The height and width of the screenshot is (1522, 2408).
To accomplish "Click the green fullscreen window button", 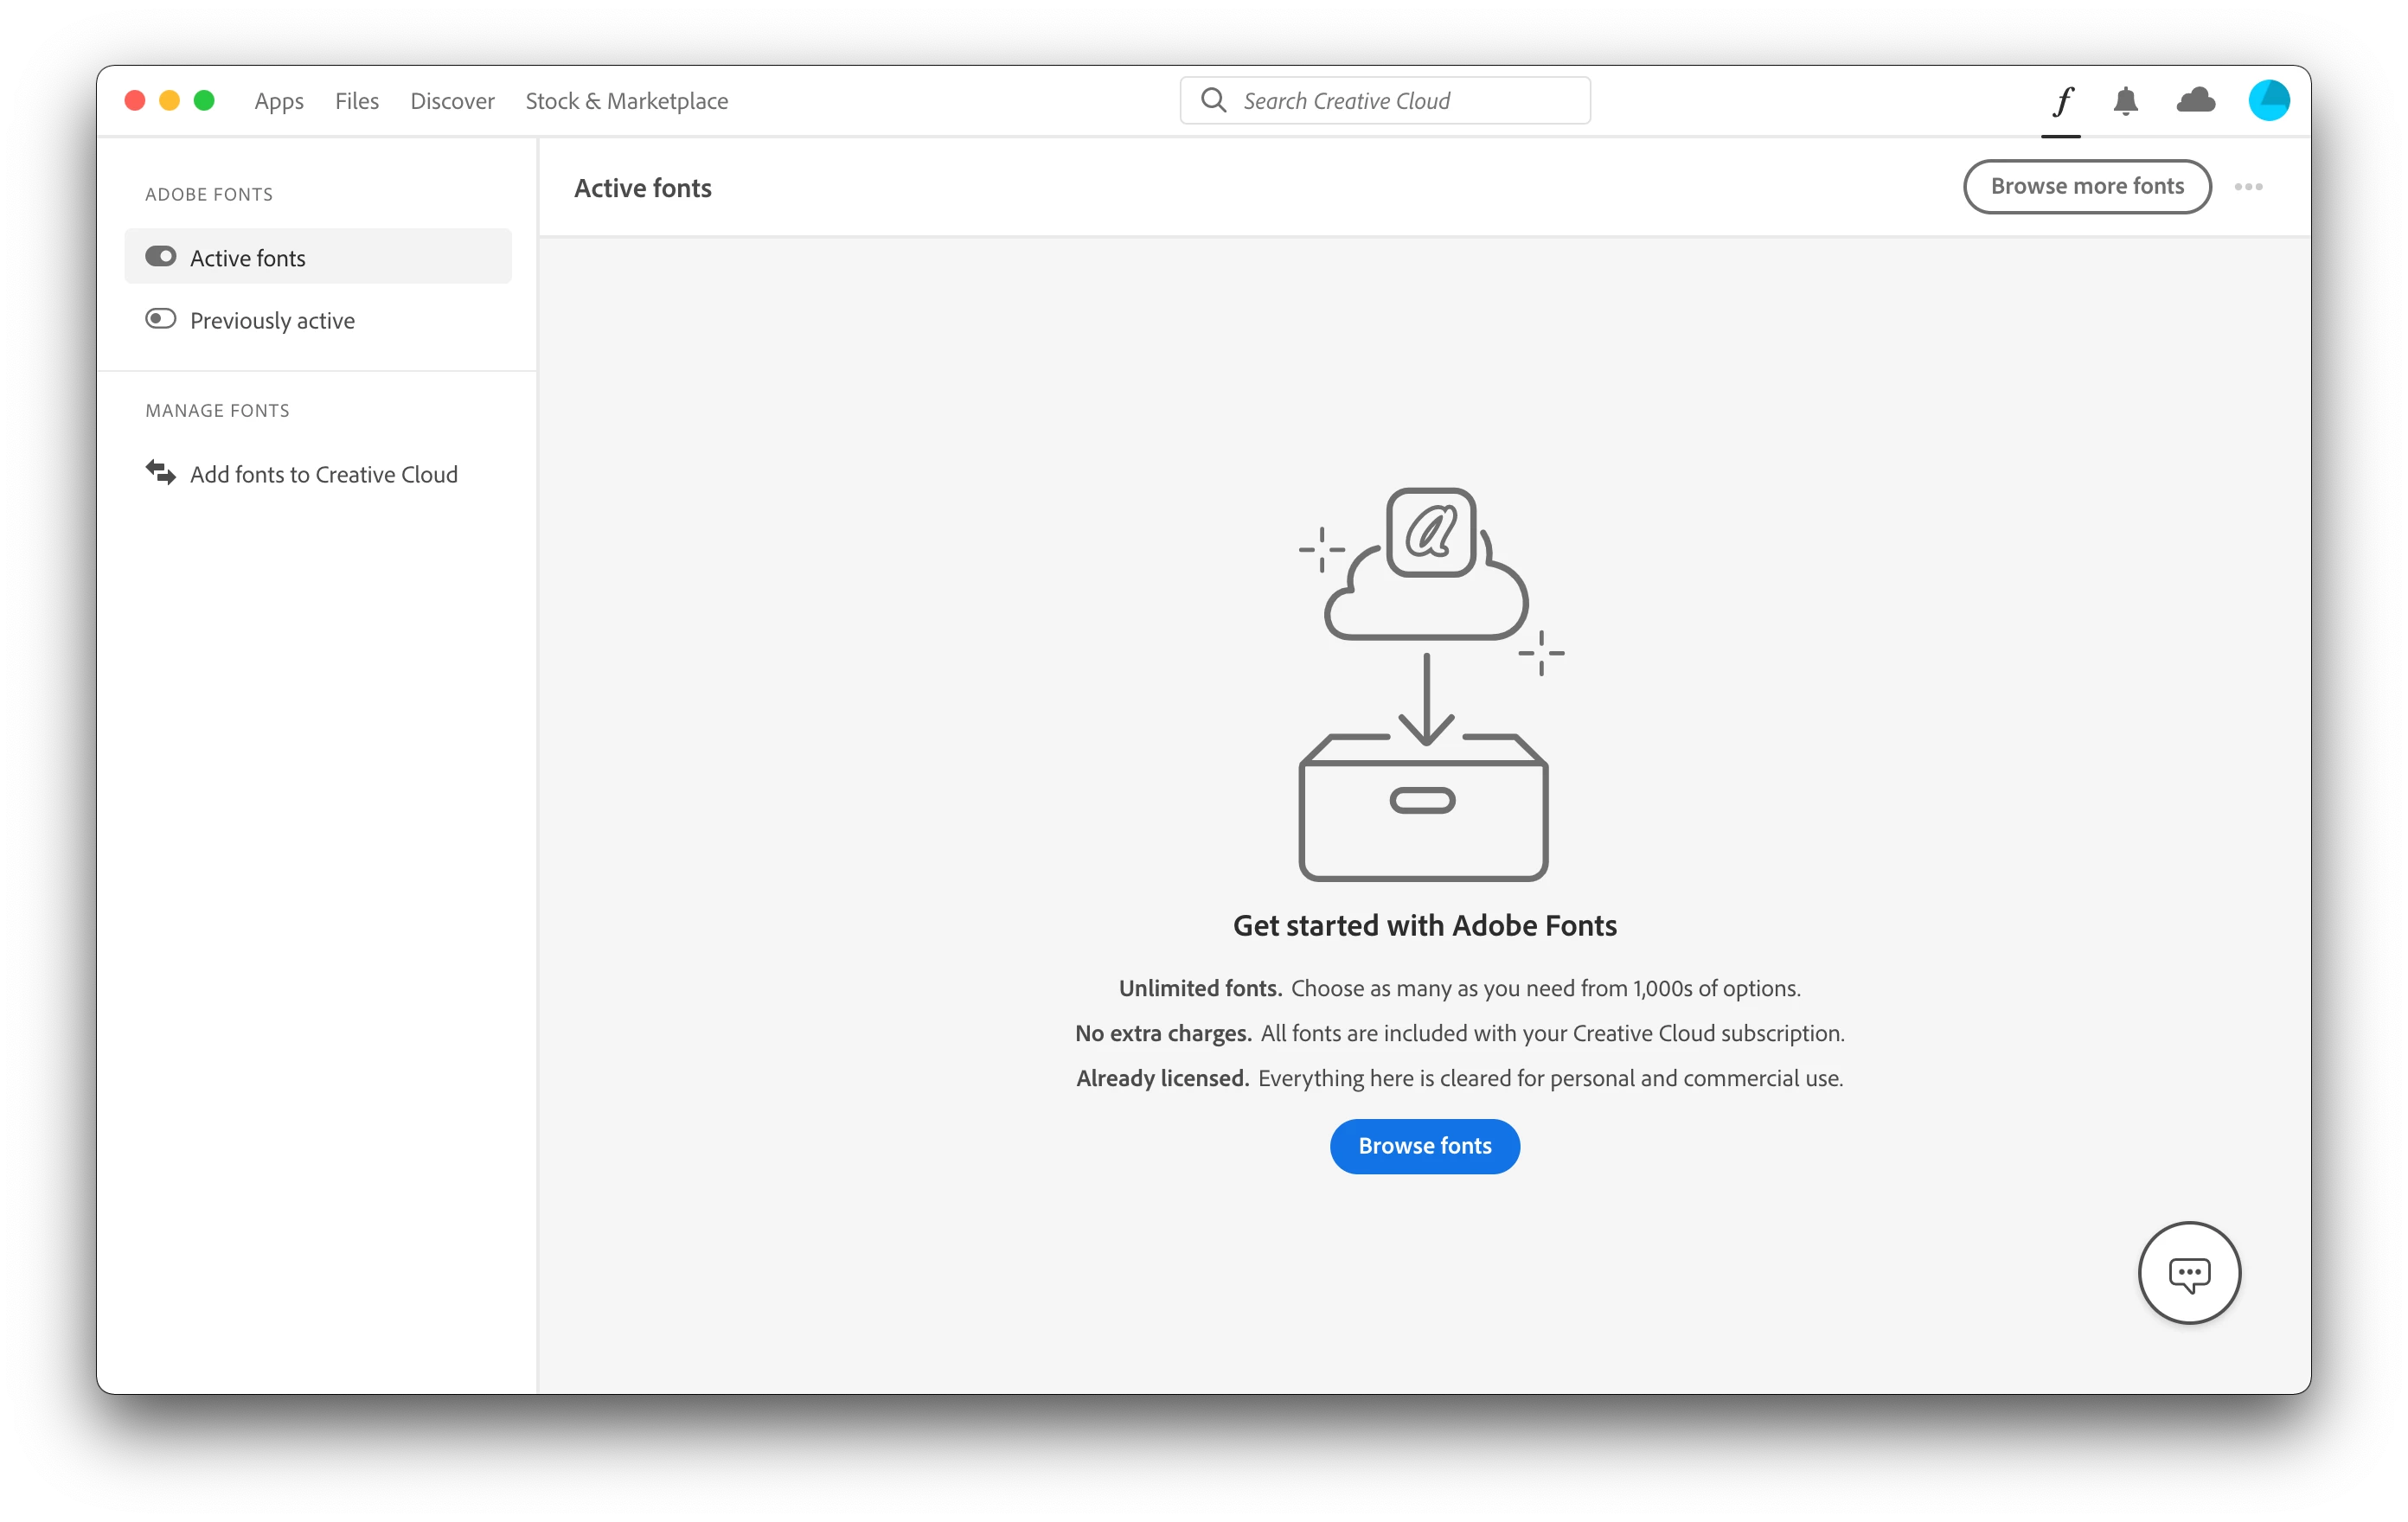I will tap(204, 100).
